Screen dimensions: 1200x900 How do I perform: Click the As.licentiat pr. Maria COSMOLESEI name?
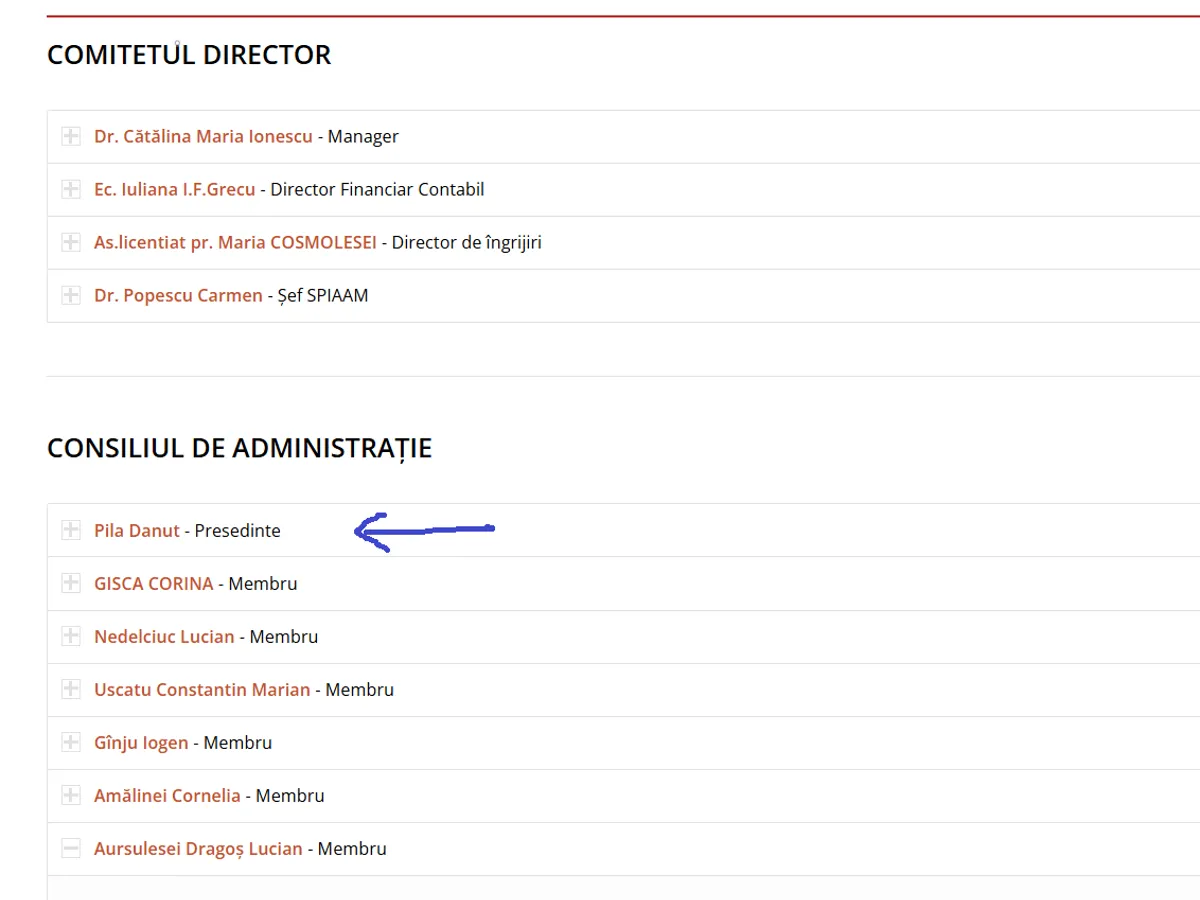235,243
